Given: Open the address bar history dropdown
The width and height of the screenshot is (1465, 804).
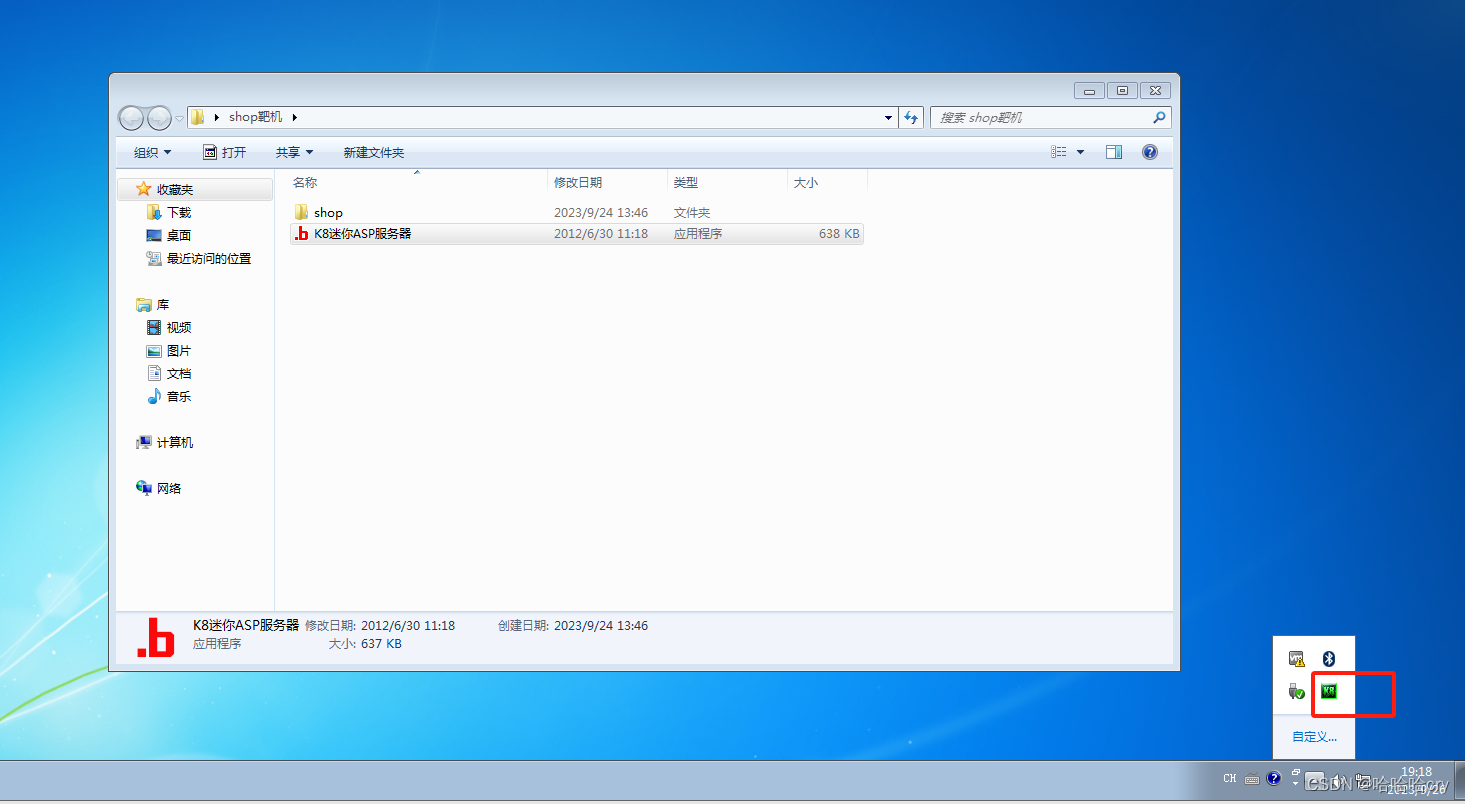Looking at the screenshot, I should [x=888, y=118].
